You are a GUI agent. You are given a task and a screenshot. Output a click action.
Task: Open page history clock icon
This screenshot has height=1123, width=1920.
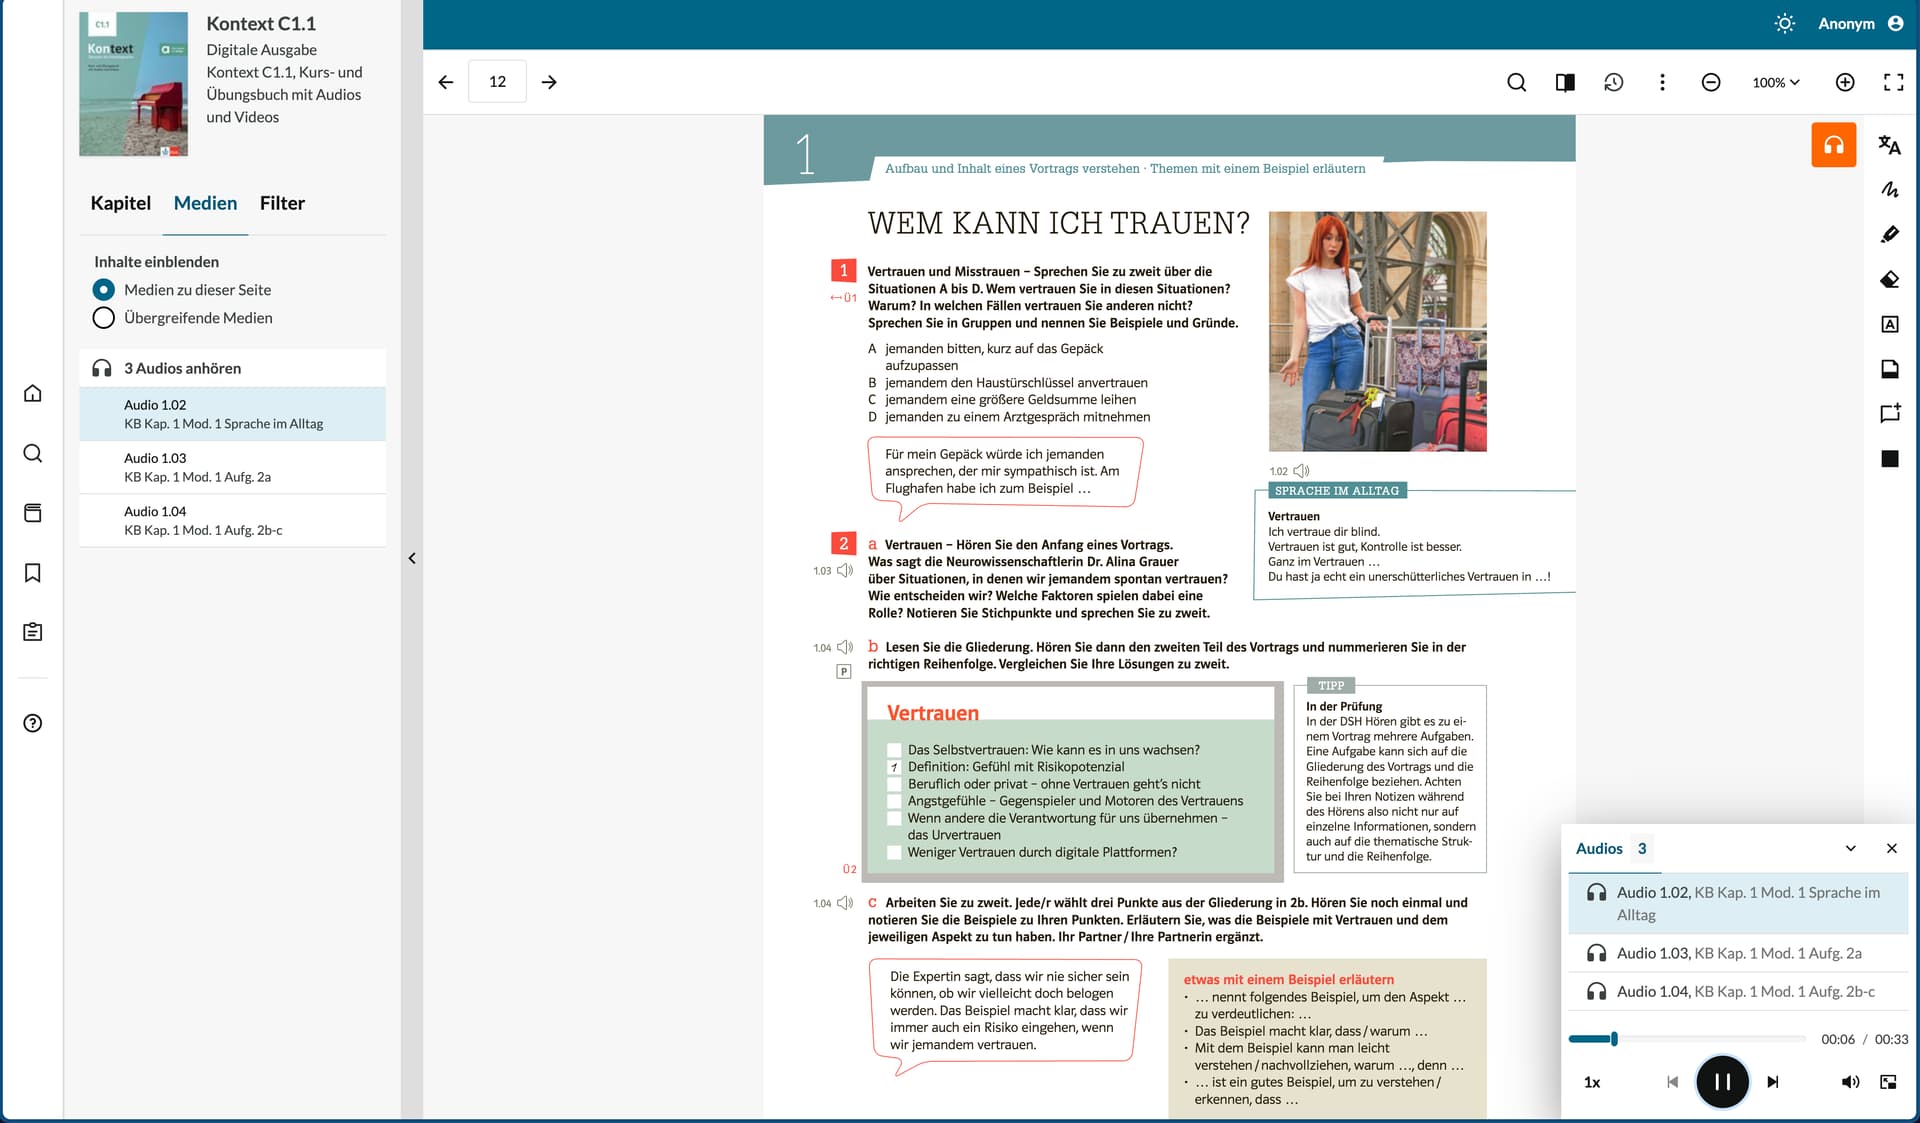[1613, 82]
